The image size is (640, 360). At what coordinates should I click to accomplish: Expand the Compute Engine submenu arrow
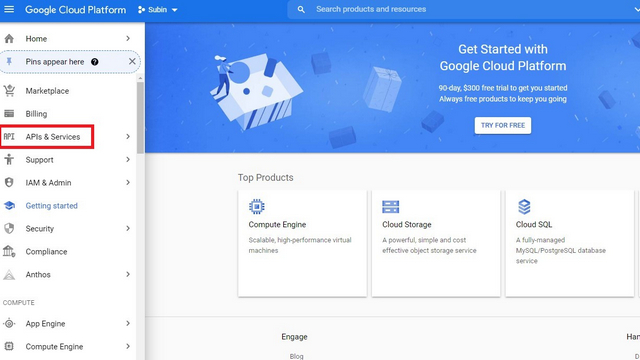pos(128,346)
